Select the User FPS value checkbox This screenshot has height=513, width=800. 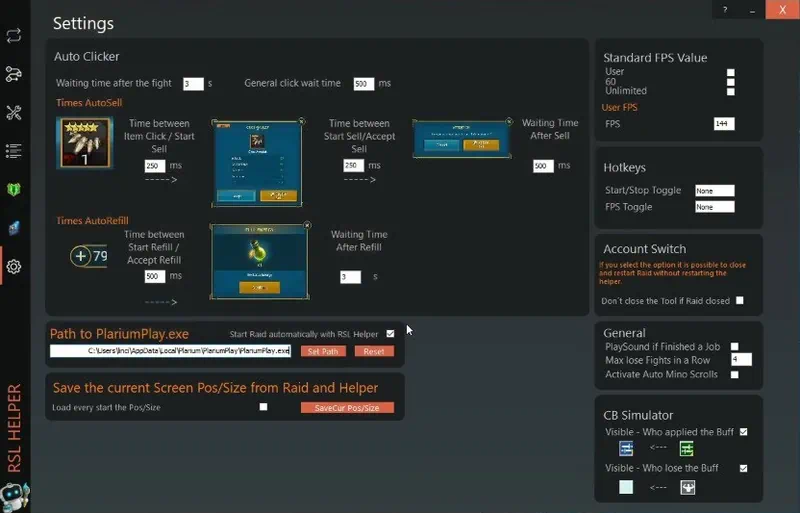(x=731, y=72)
